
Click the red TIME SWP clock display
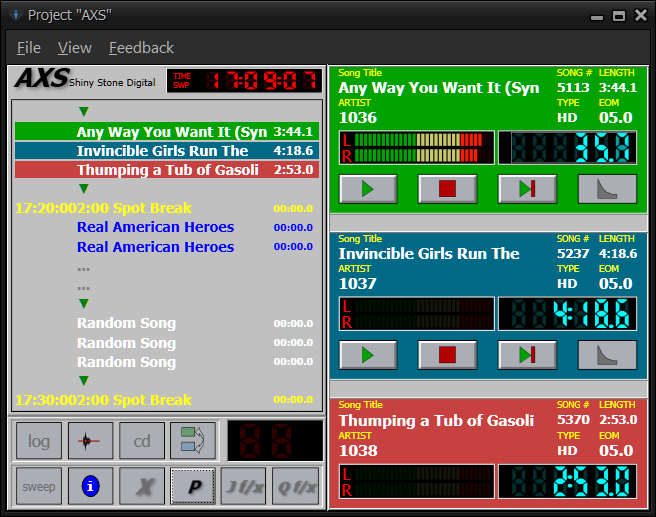pos(244,80)
